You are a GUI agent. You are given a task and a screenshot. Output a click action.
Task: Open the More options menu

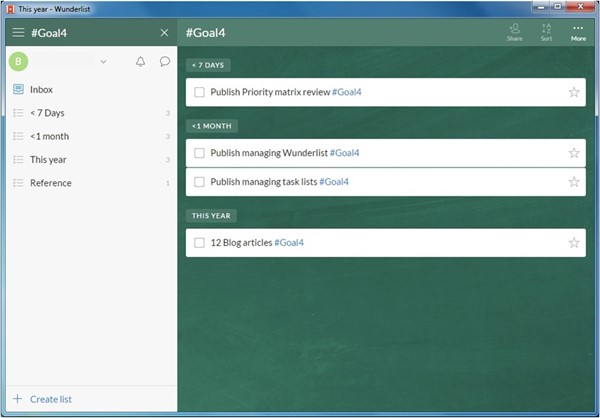[578, 33]
